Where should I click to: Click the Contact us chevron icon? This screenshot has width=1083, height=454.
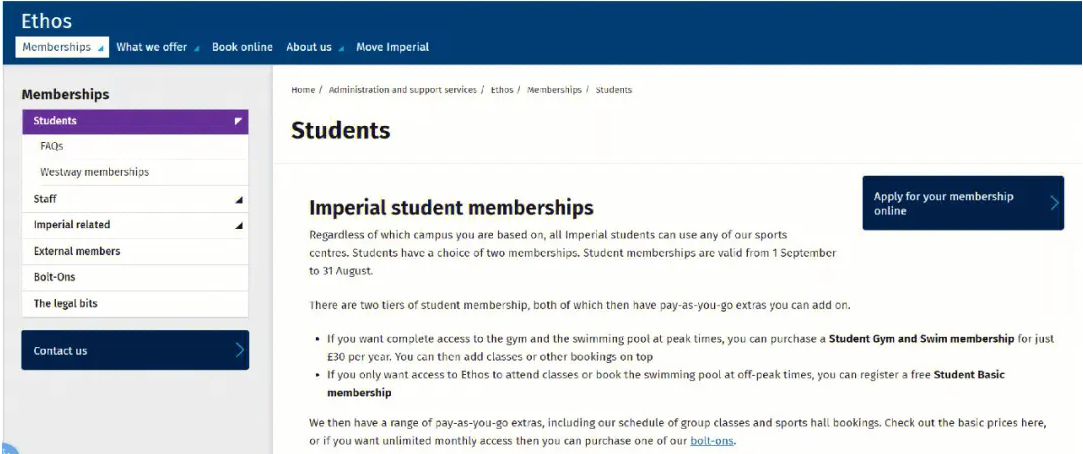(x=240, y=350)
